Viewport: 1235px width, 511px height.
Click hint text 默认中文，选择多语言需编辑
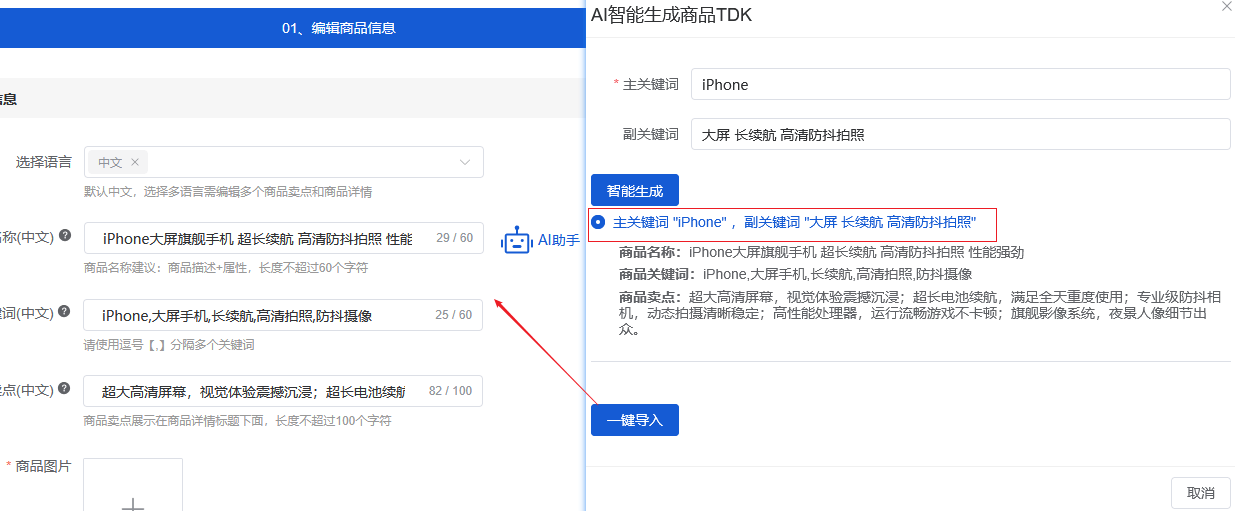[x=228, y=192]
